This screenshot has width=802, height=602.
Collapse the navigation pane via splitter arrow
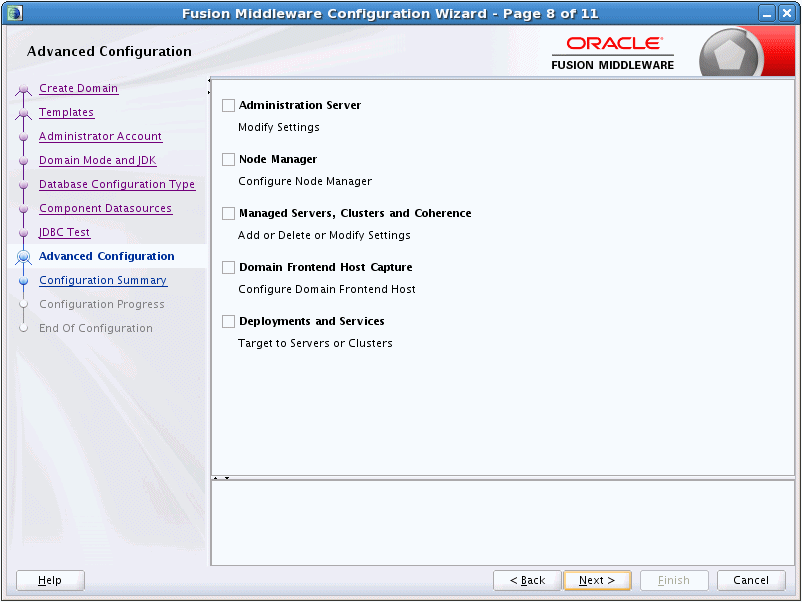(209, 81)
